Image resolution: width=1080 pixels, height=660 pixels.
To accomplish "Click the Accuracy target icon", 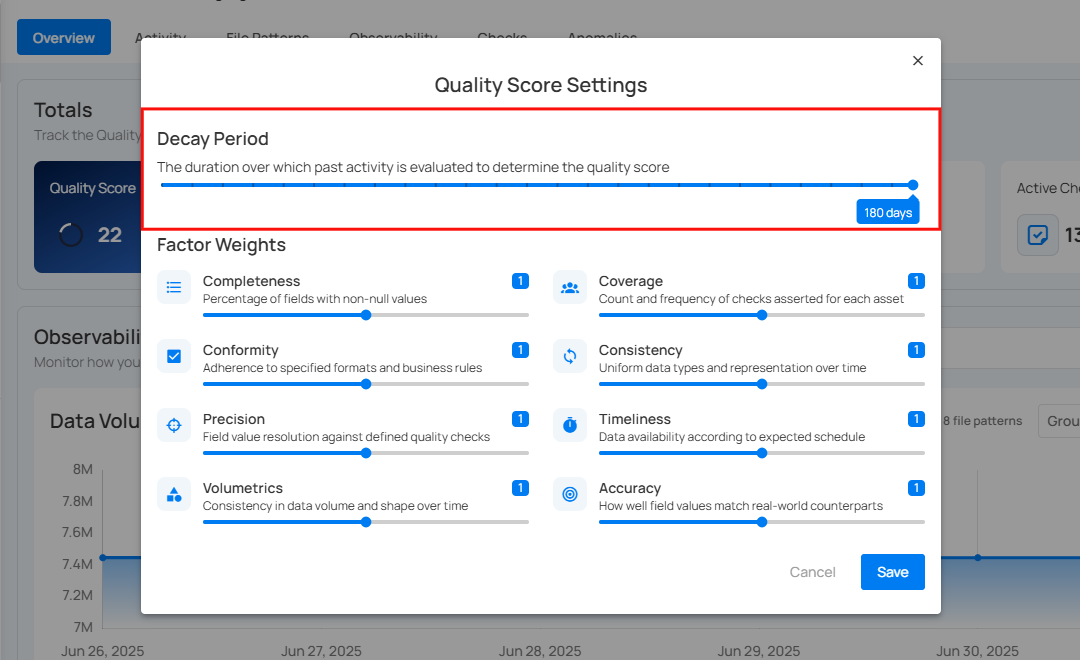I will 570,494.
